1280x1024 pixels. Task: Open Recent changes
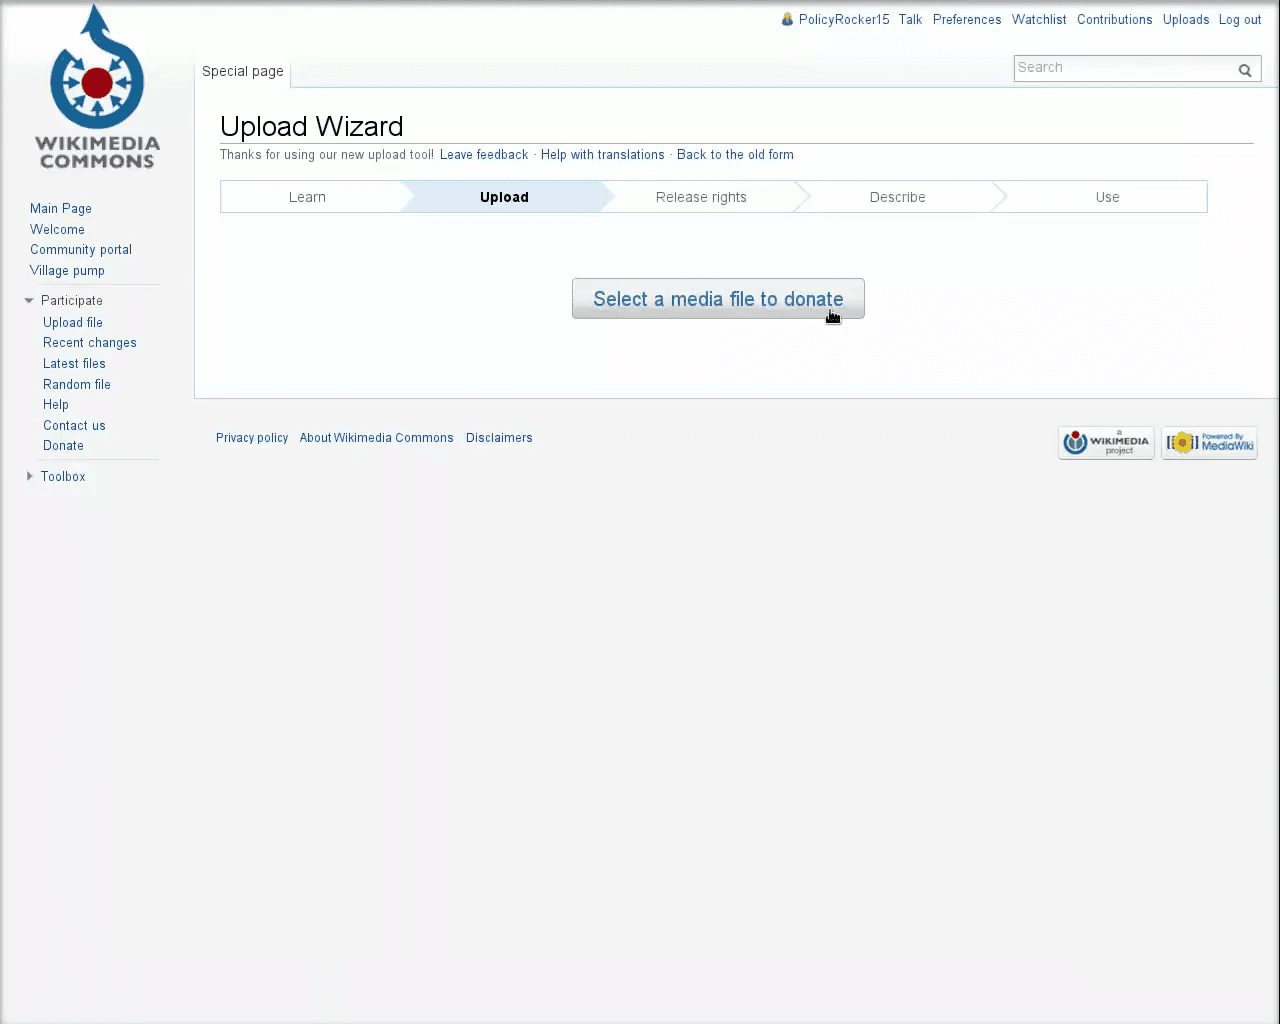(90, 343)
